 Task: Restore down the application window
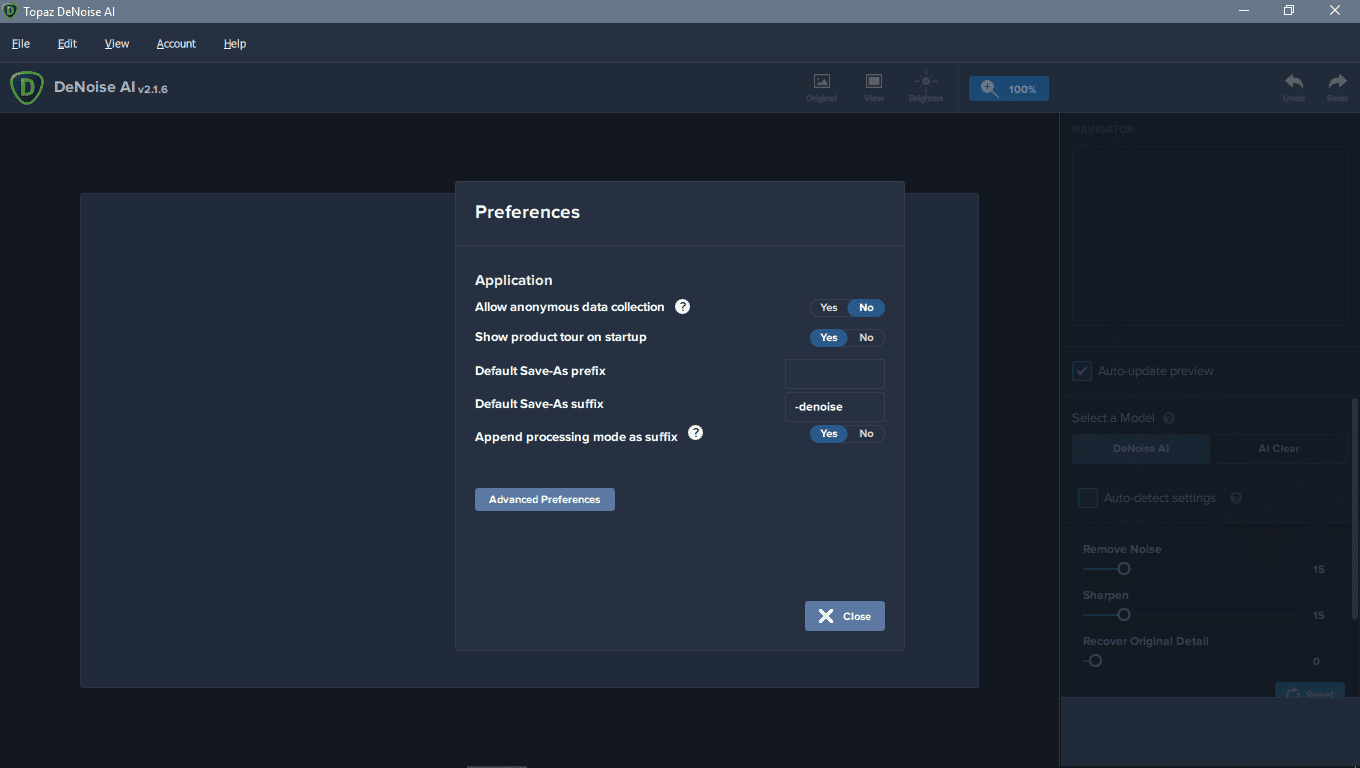[1289, 11]
